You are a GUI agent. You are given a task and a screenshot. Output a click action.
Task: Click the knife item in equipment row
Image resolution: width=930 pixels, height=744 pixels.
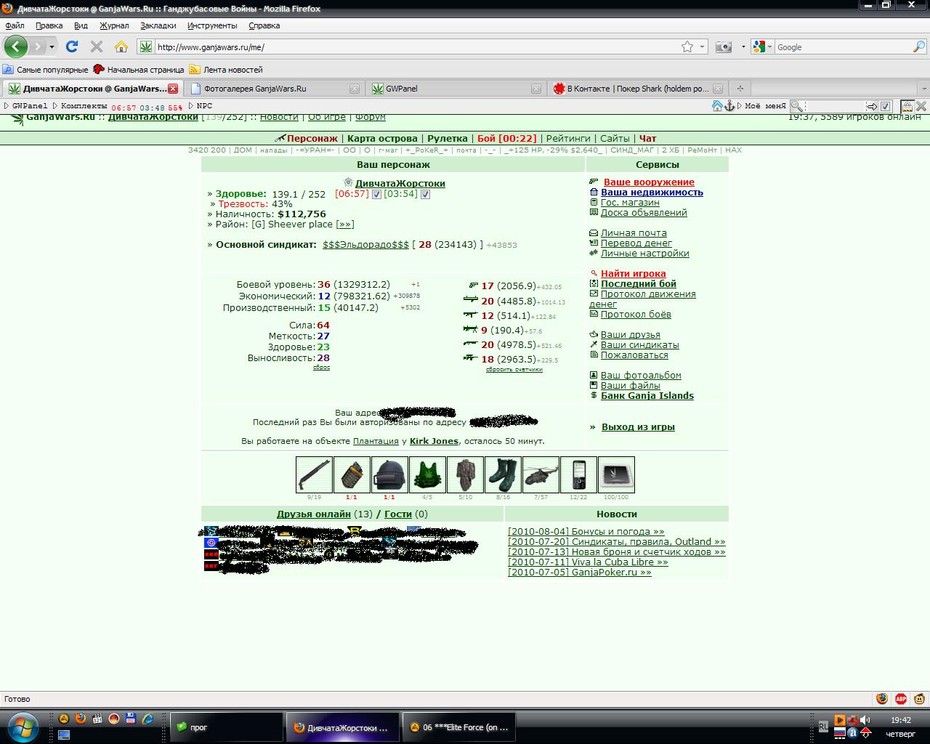pos(314,475)
